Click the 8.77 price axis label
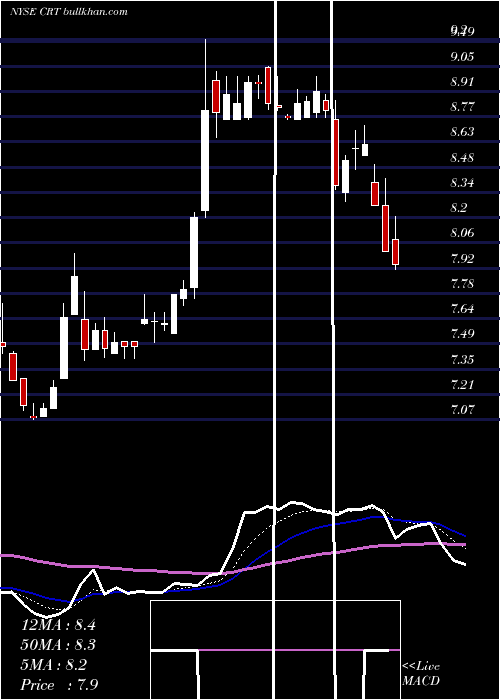500x700 pixels. (x=462, y=107)
